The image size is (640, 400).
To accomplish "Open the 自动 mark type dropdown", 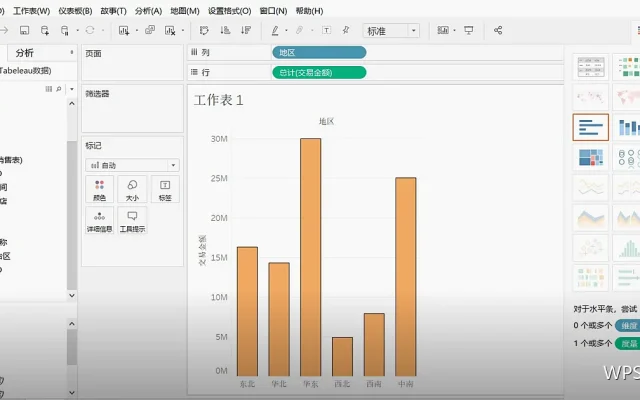I will pos(132,165).
